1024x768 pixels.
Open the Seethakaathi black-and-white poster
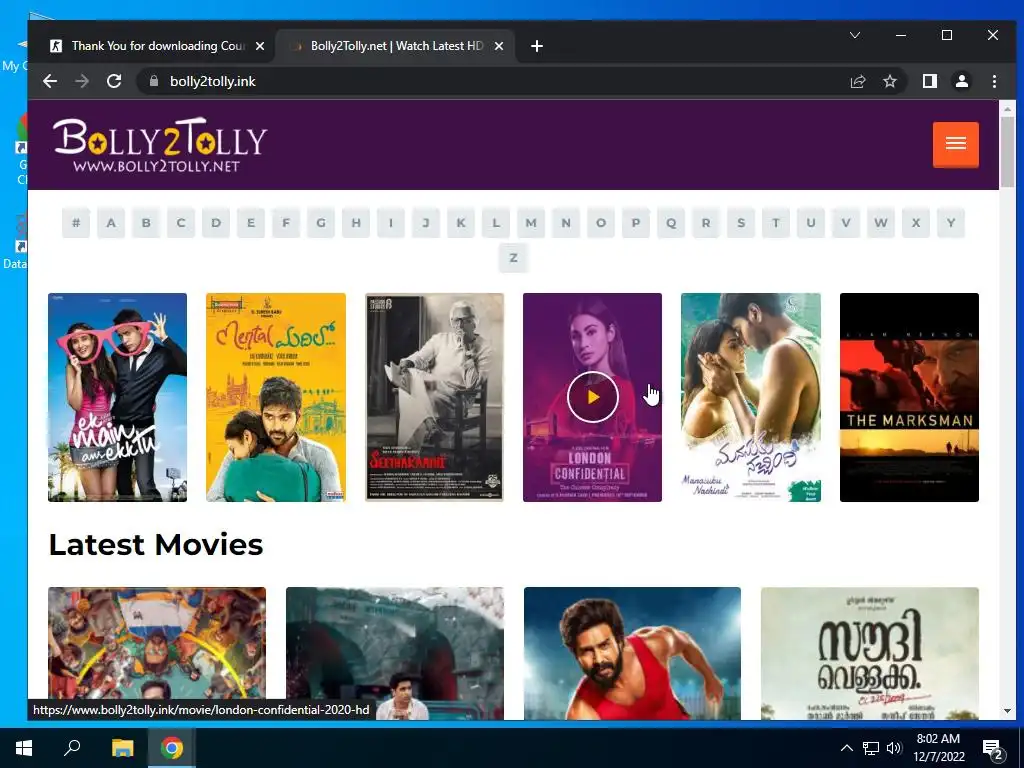click(434, 397)
